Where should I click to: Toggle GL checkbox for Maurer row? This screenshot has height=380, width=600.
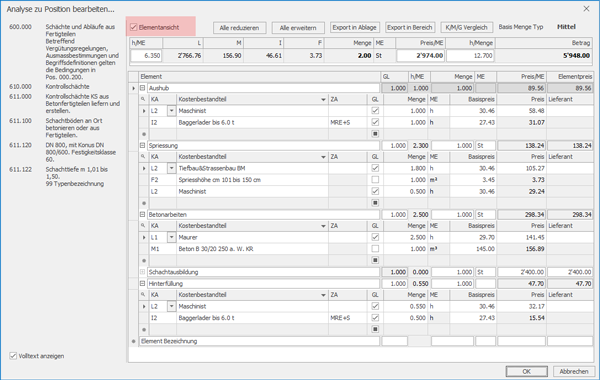point(375,237)
